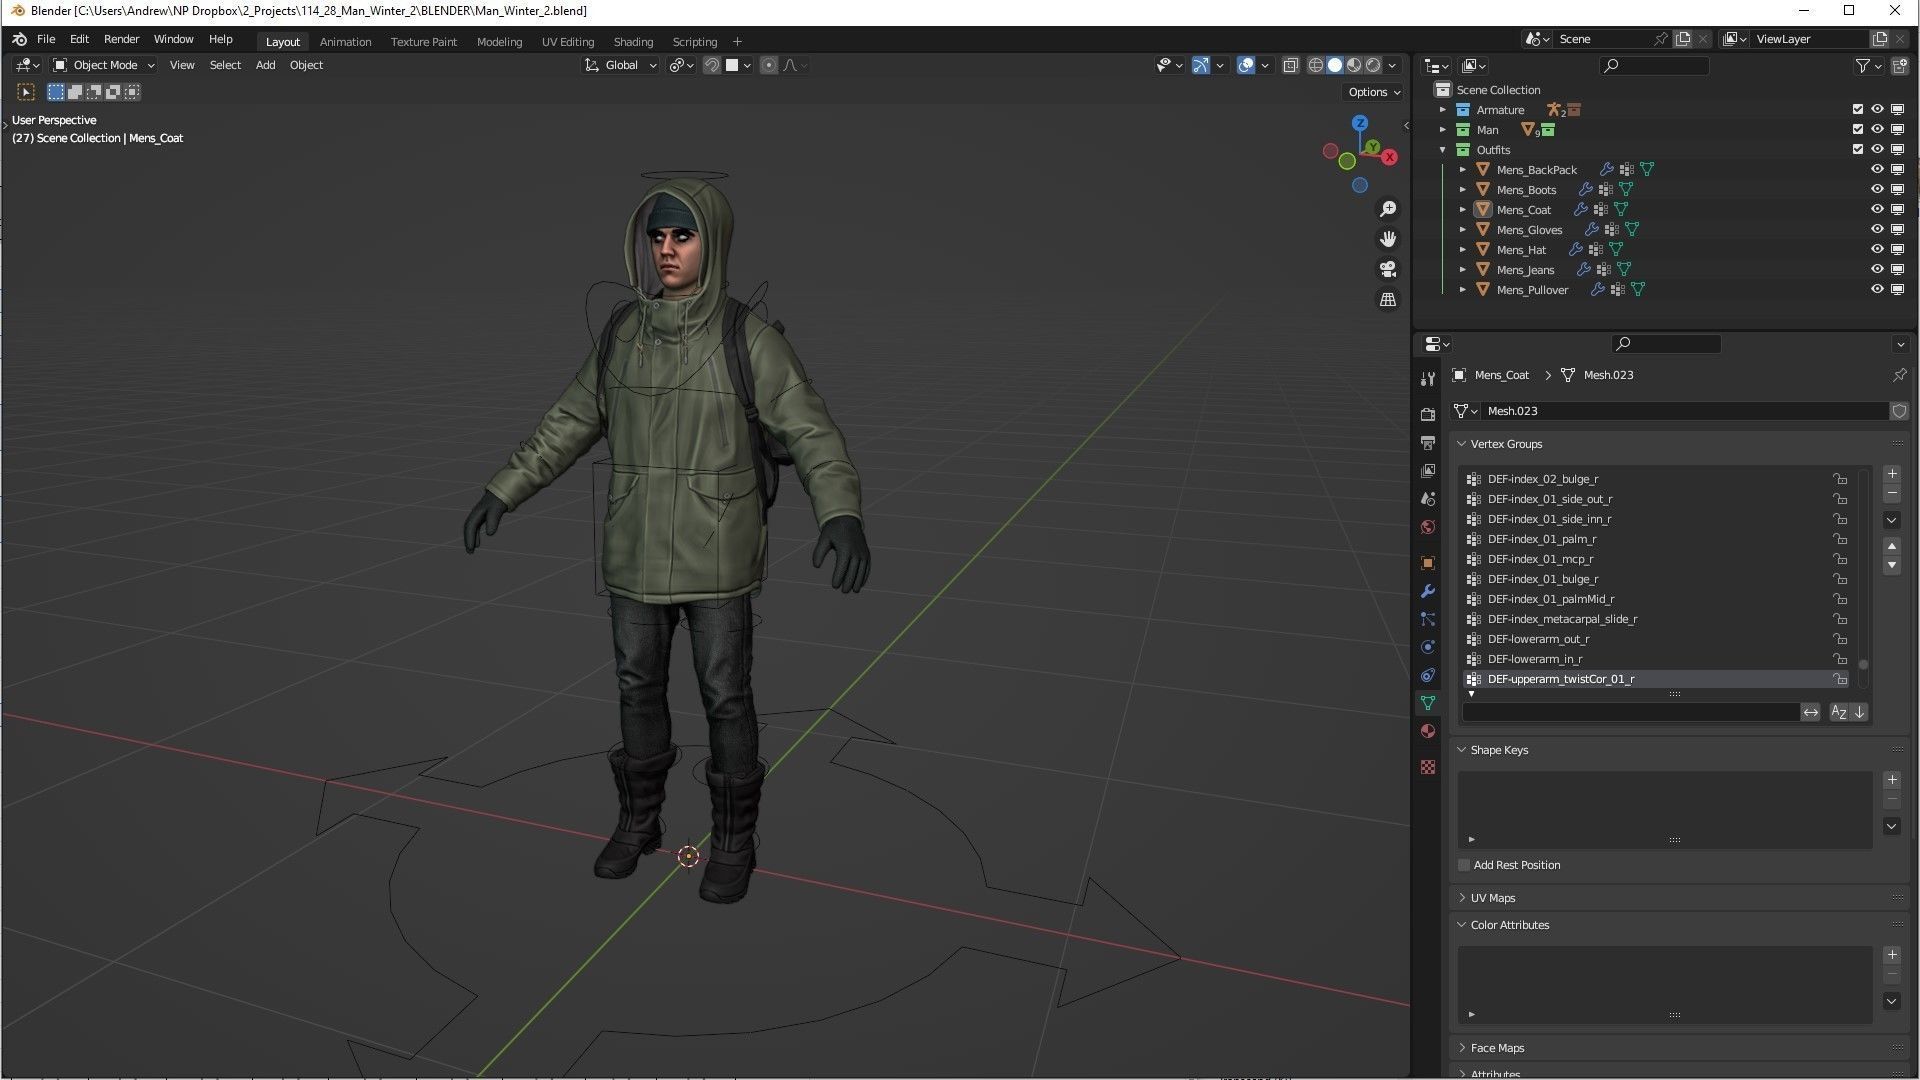Open the Physics properties tab icon
The height and width of the screenshot is (1080, 1920).
(x=1428, y=647)
